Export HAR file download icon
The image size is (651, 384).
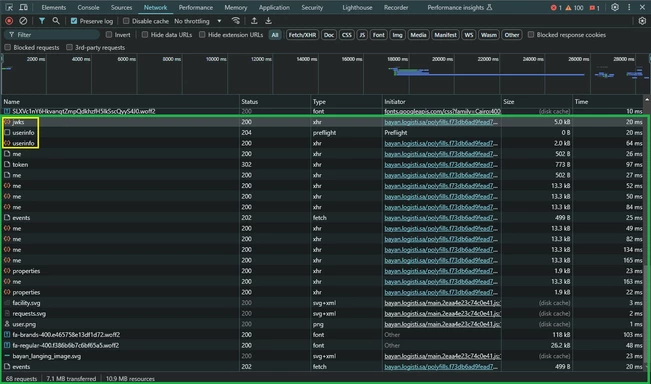tap(268, 21)
